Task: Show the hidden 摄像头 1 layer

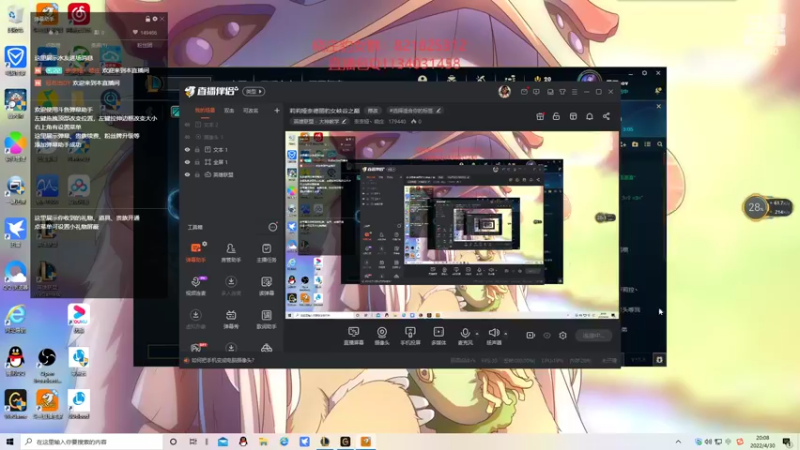Action: tap(187, 137)
